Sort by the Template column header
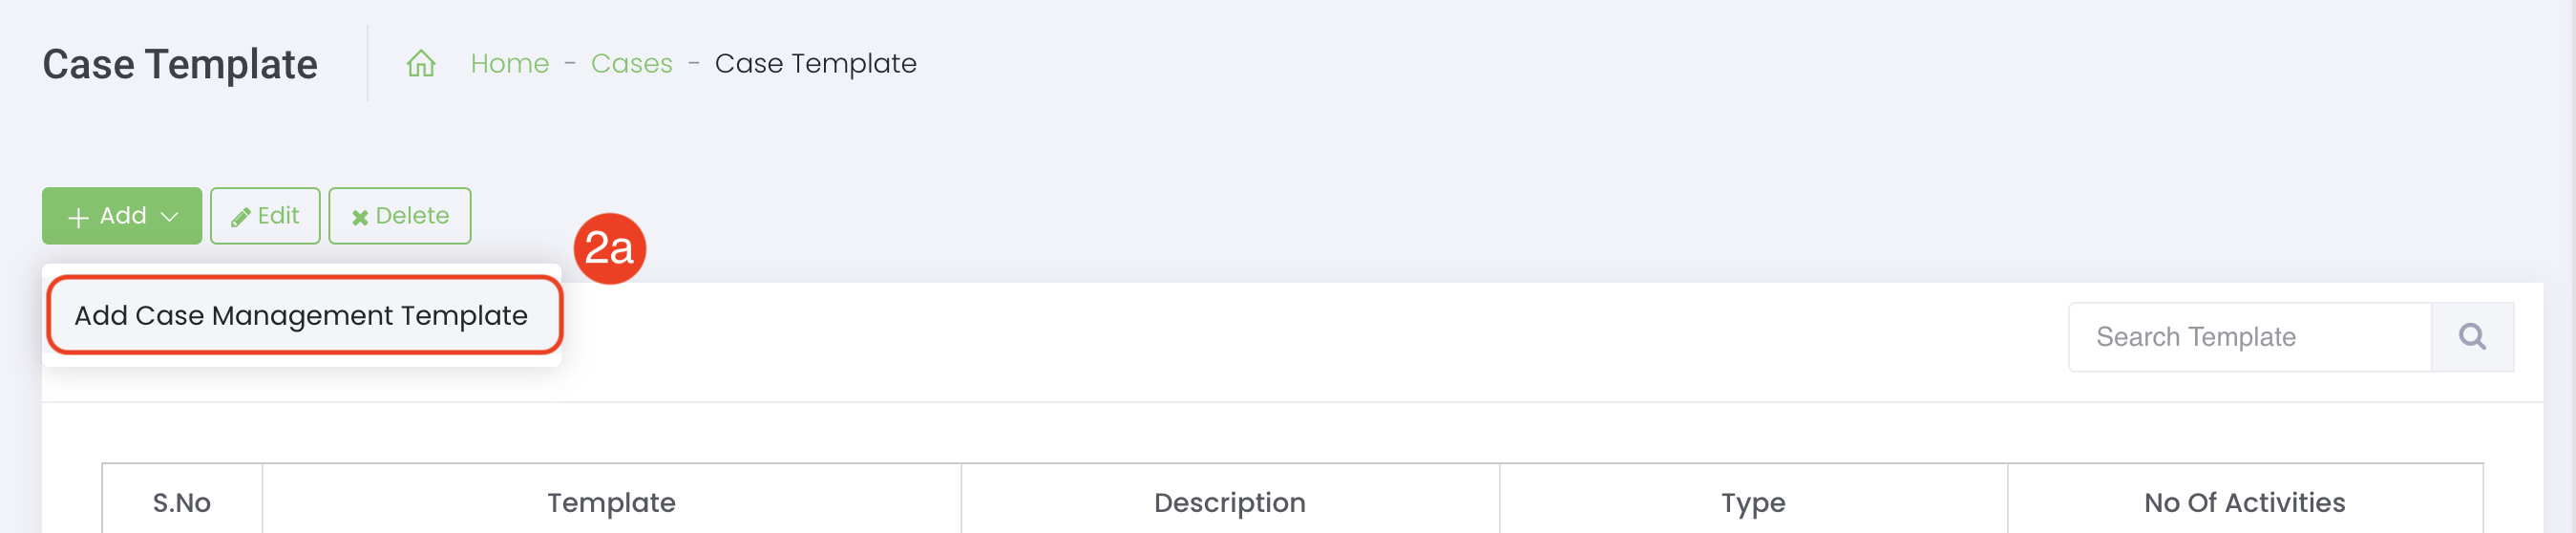This screenshot has width=2576, height=533. [x=611, y=502]
